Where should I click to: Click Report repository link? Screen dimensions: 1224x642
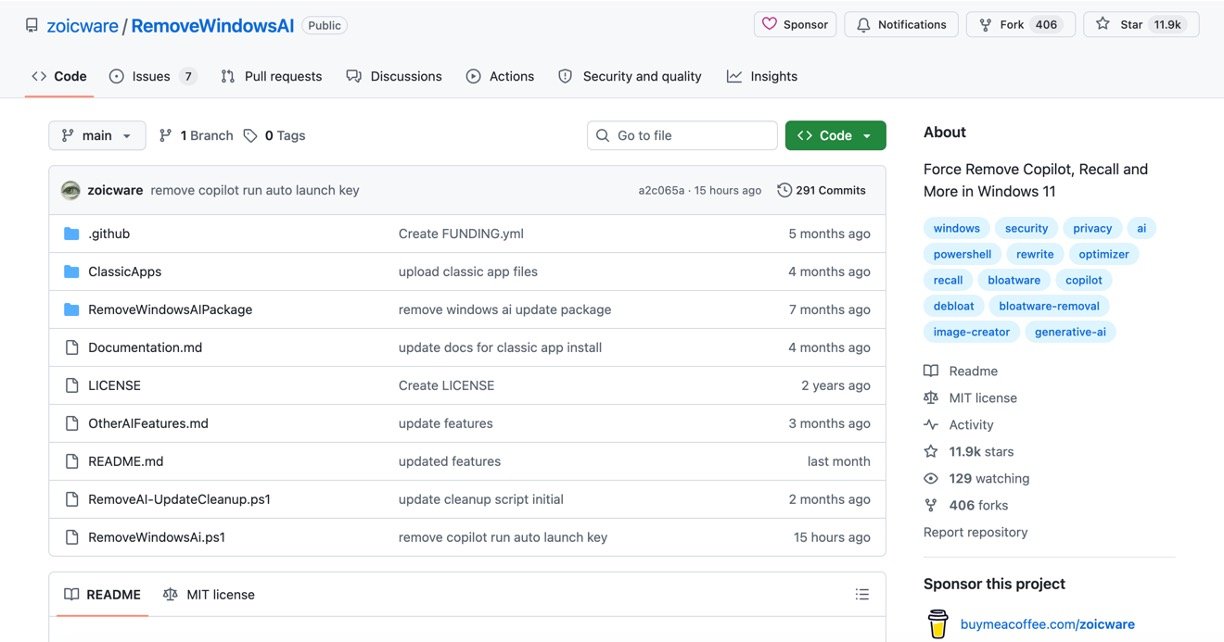(x=975, y=533)
